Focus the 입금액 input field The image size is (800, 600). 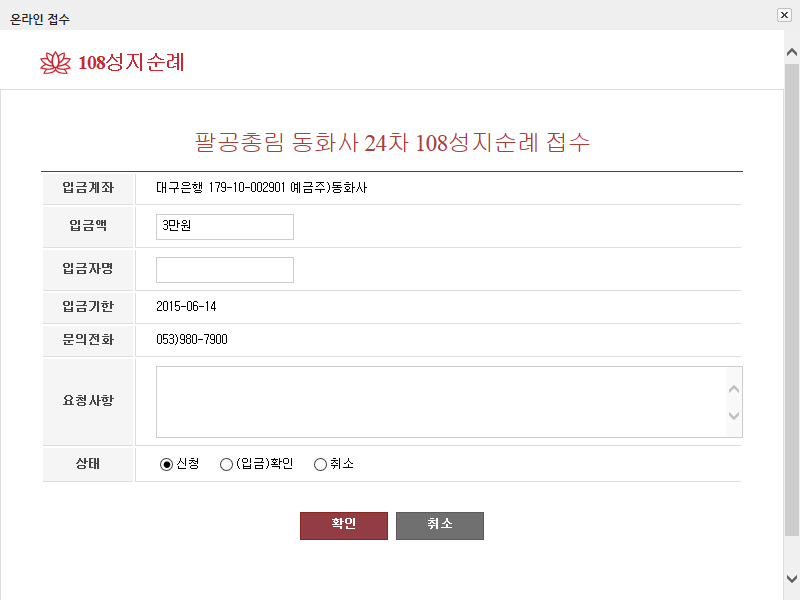point(225,227)
